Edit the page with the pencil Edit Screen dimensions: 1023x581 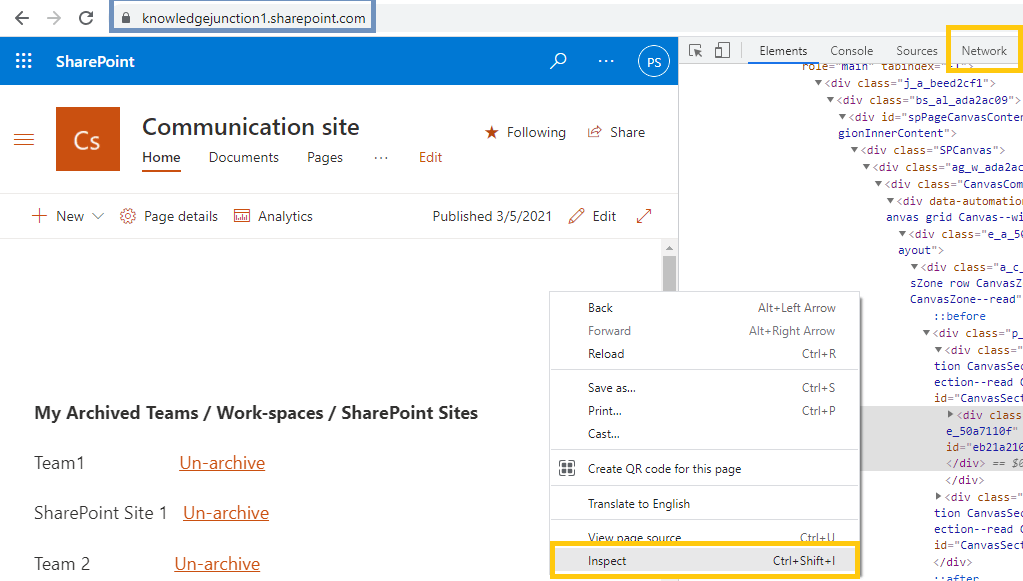[x=592, y=216]
